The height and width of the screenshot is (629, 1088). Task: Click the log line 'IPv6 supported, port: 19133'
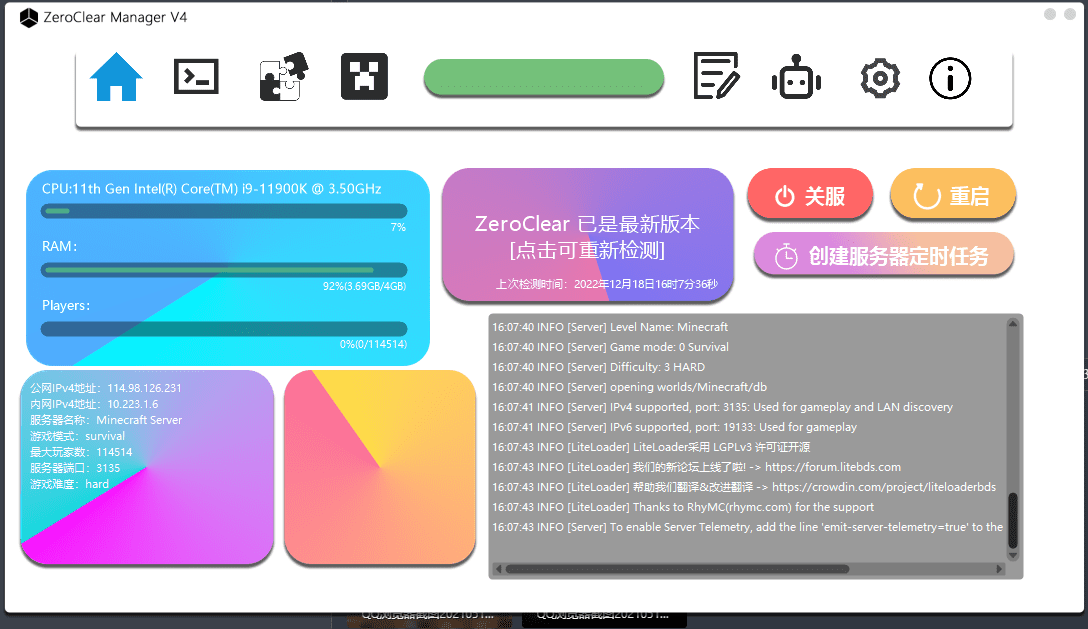(x=674, y=428)
